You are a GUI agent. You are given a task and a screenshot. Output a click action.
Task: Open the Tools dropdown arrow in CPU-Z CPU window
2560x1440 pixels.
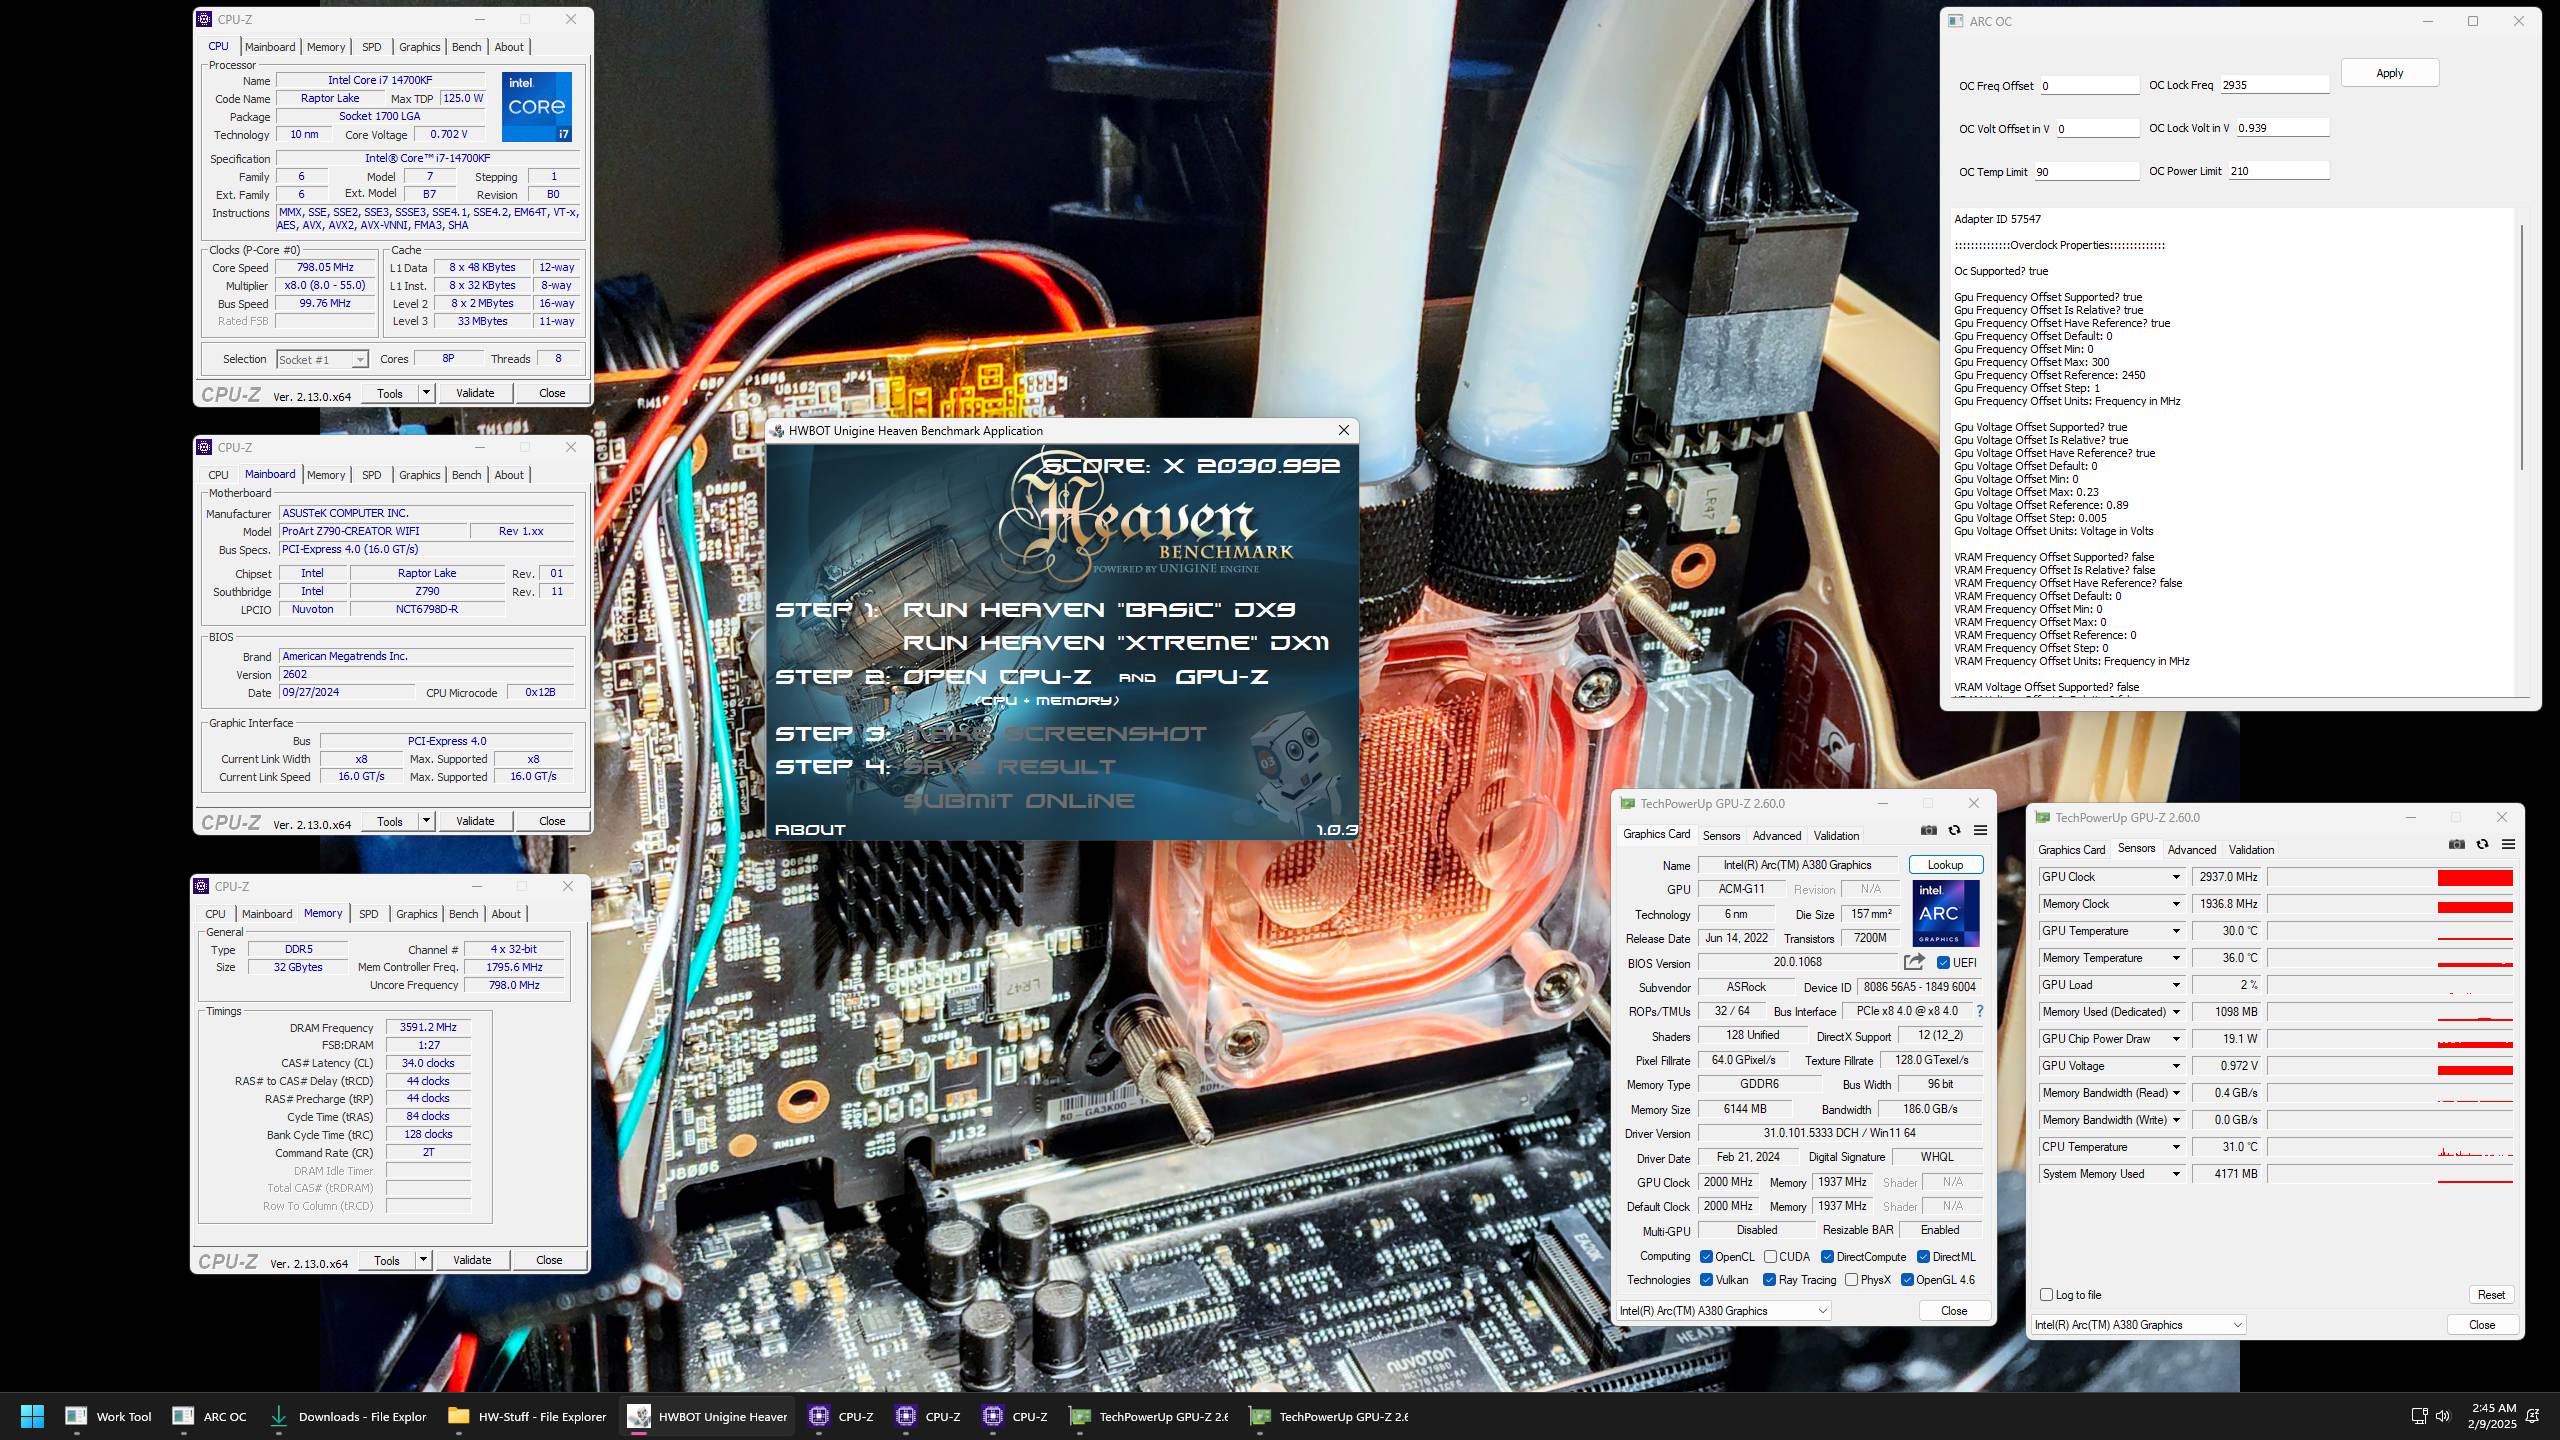[x=426, y=393]
